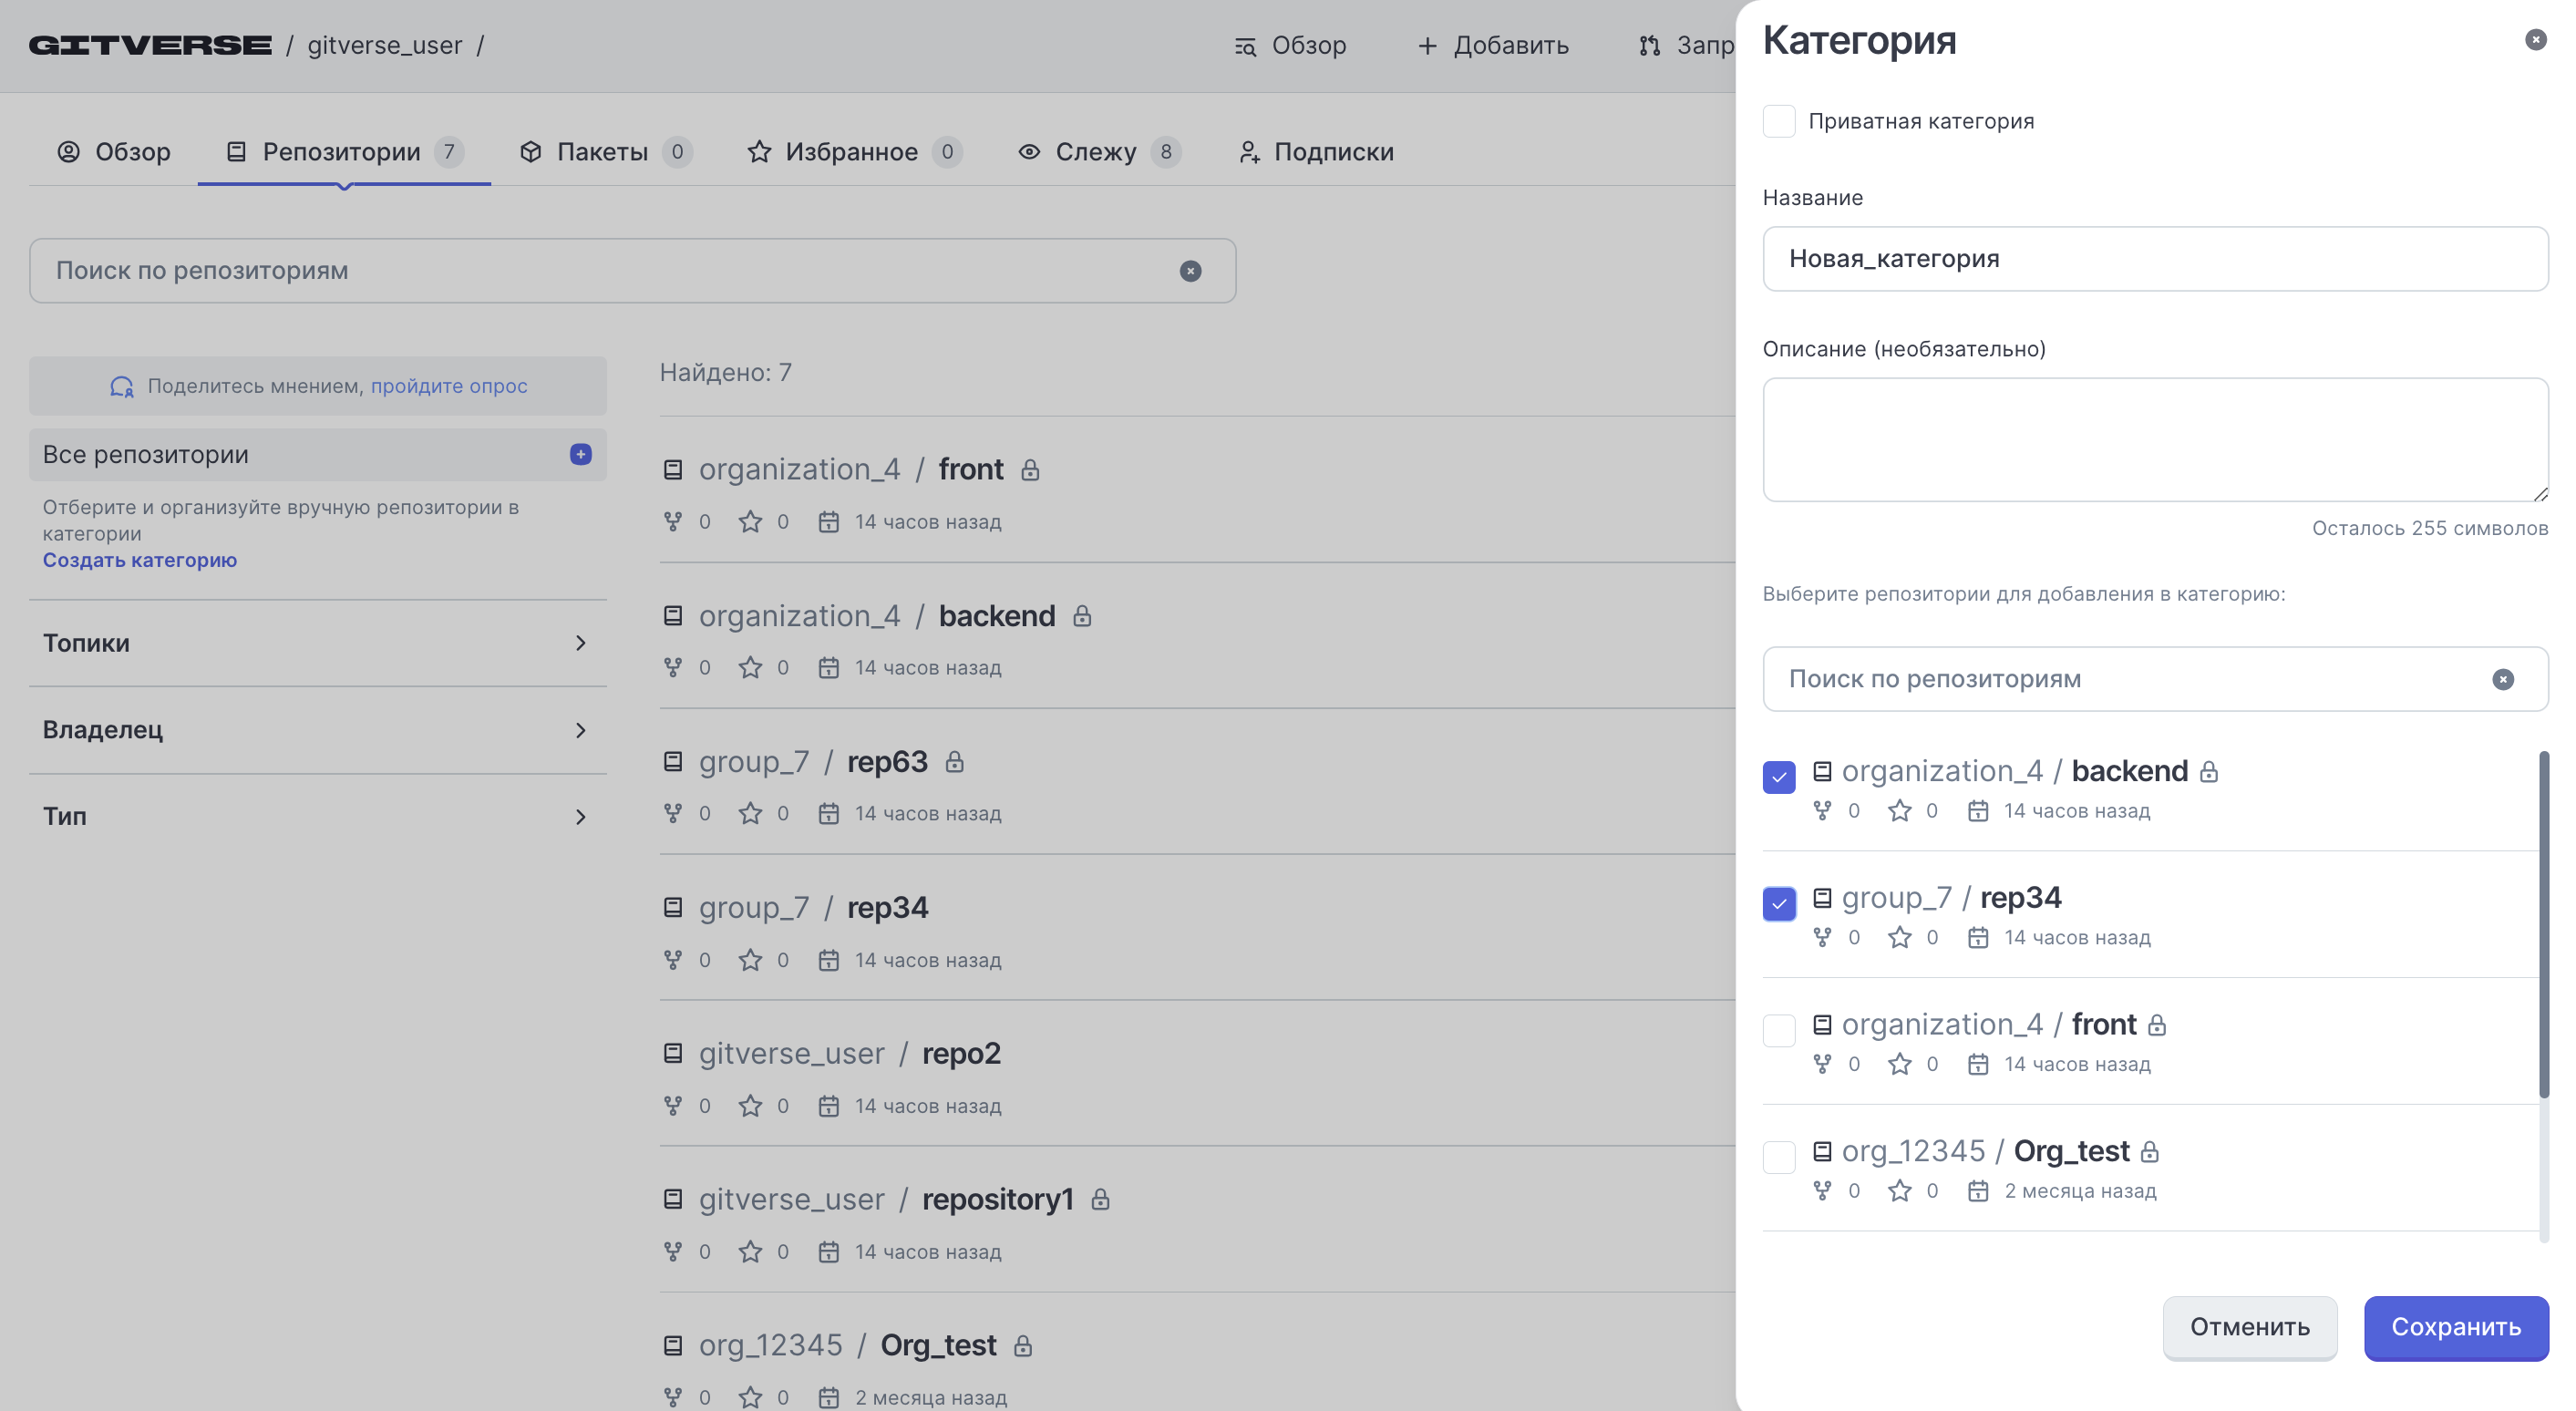This screenshot has height=1411, width=2576.
Task: Select Все репозитории in the sidebar
Action: pyautogui.click(x=318, y=455)
